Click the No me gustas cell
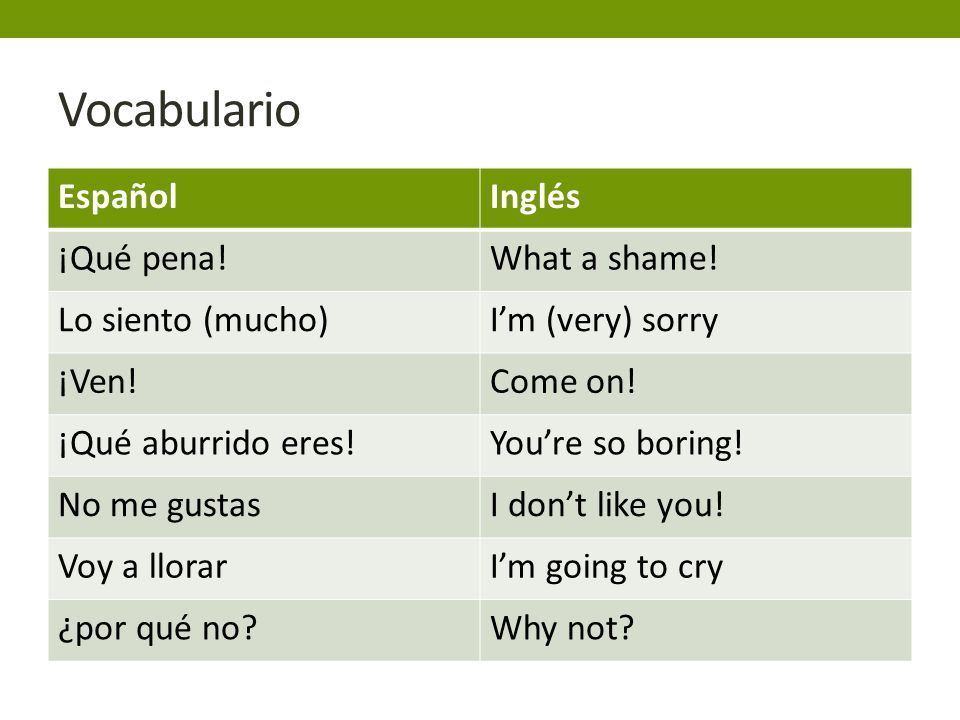Viewport: 960px width, 720px height. pos(264,507)
